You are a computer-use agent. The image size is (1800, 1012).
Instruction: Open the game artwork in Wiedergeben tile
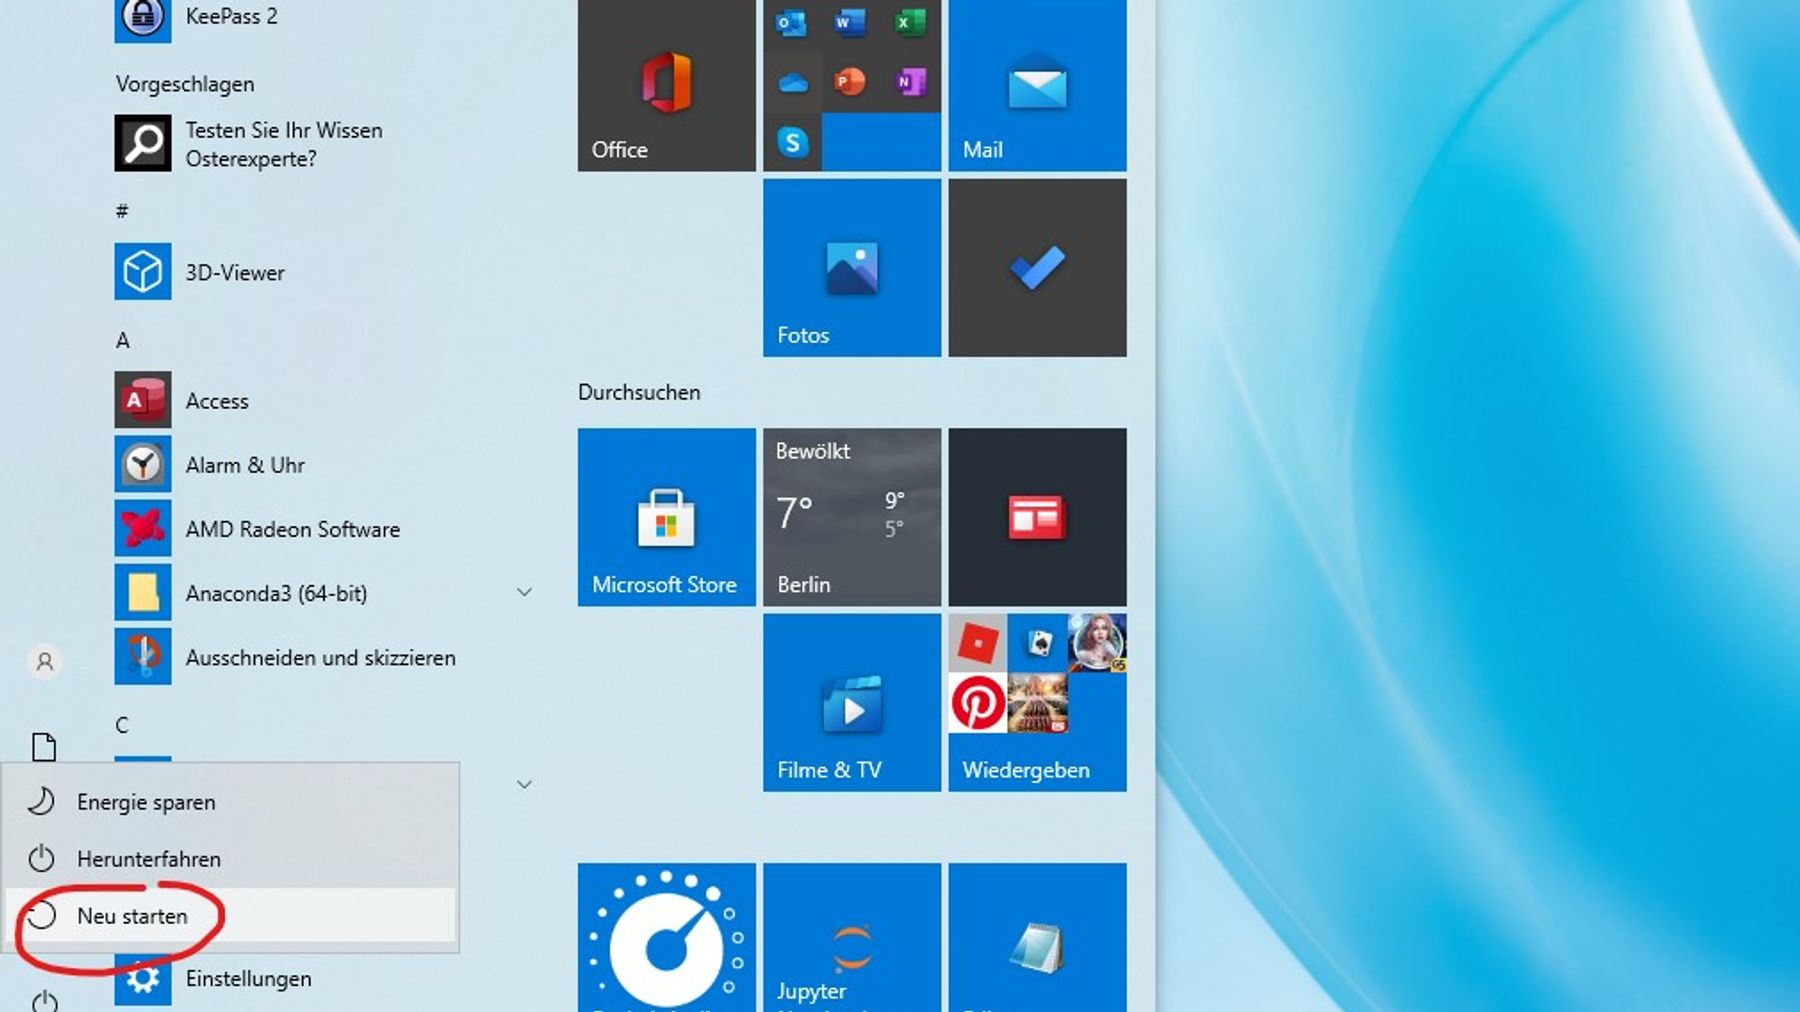click(x=1037, y=702)
